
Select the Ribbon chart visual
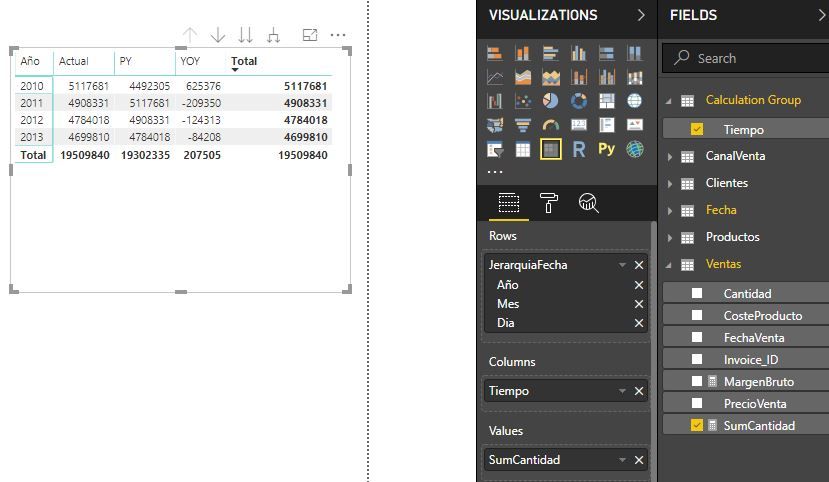click(634, 78)
